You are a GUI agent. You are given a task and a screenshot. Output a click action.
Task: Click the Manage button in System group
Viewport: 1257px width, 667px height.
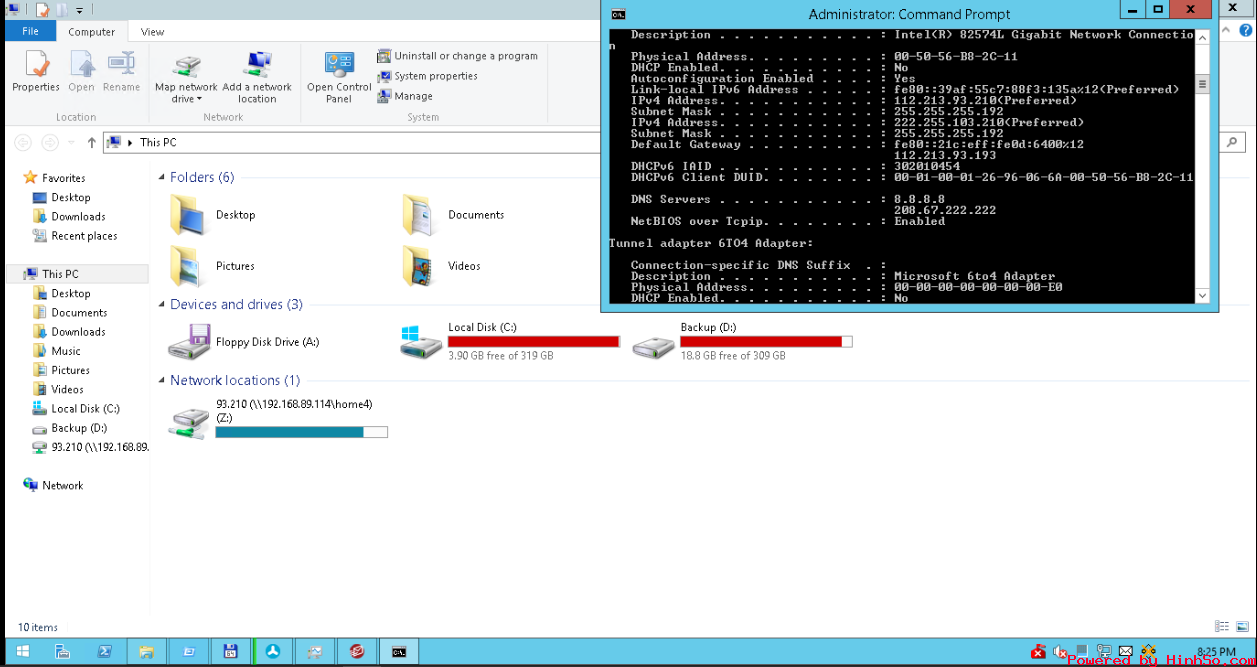coord(413,96)
